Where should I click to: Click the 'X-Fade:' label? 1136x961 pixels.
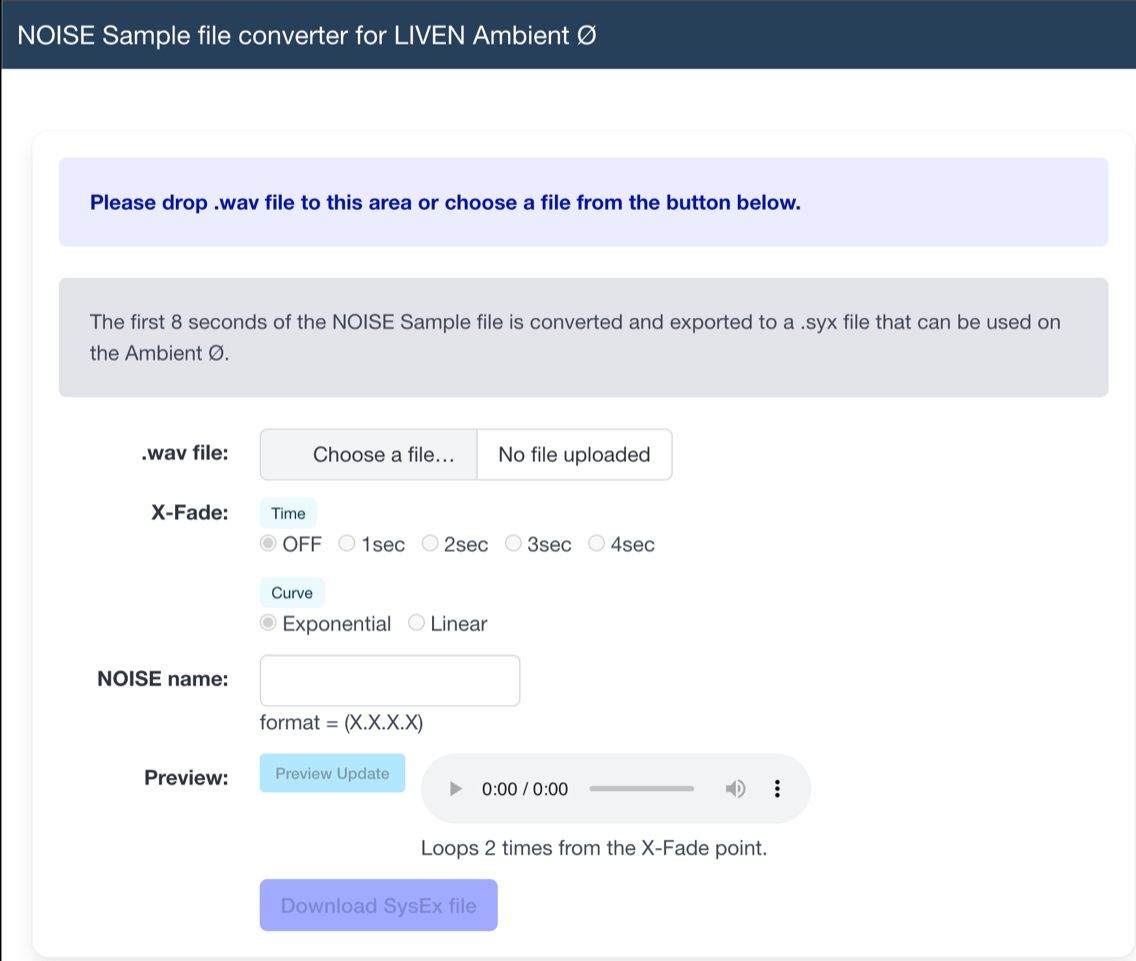pyautogui.click(x=190, y=512)
